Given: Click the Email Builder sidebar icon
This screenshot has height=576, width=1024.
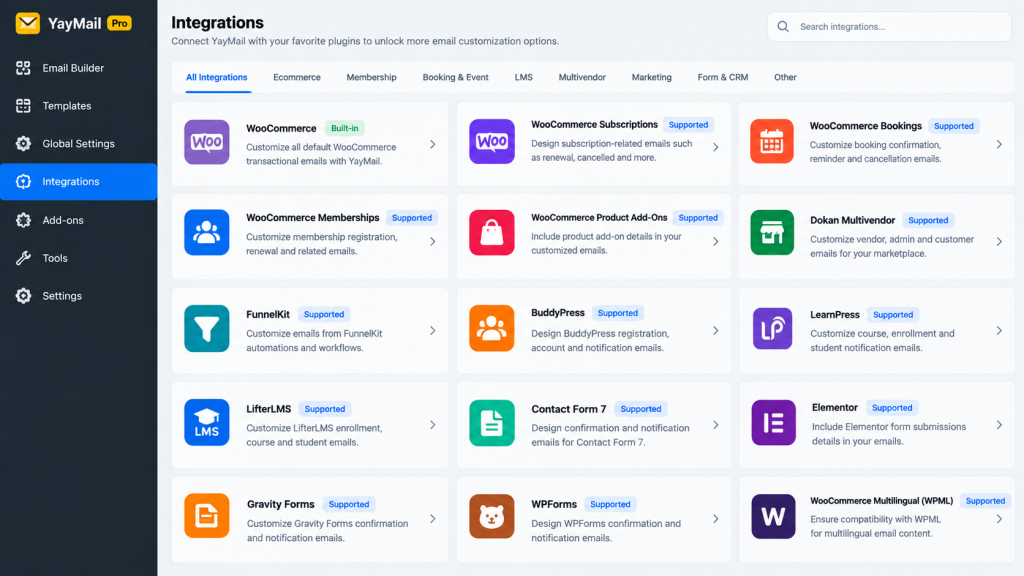Looking at the screenshot, I should [24, 68].
